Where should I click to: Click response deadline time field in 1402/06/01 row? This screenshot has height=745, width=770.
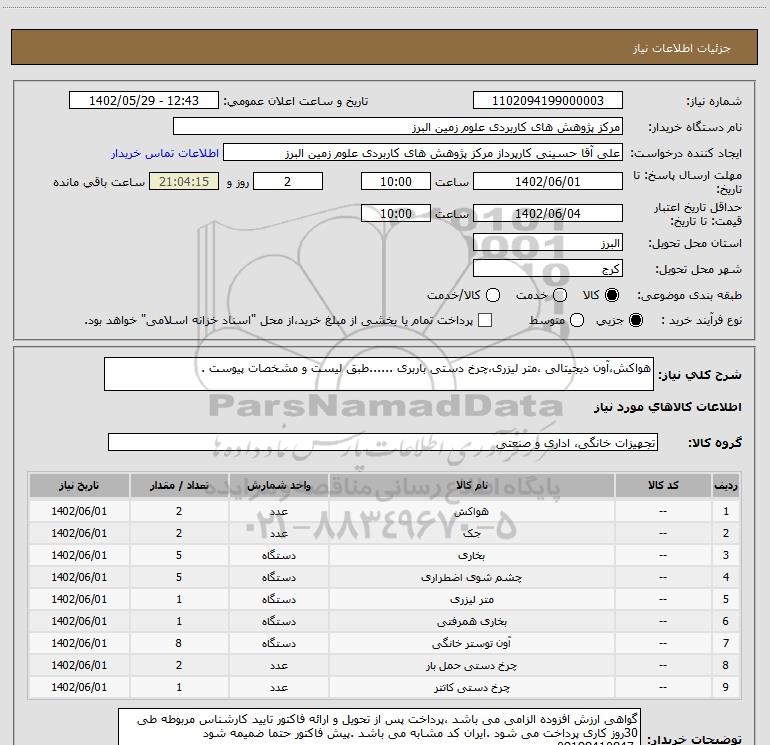coord(396,182)
